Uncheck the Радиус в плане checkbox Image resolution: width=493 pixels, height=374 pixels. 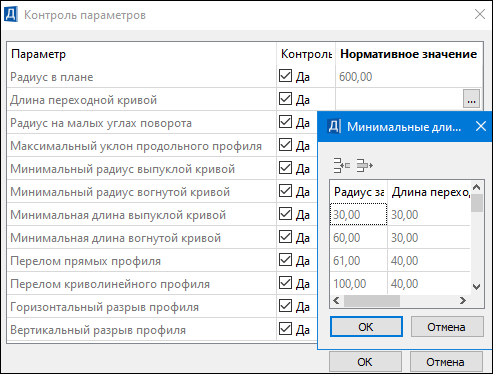tap(285, 76)
